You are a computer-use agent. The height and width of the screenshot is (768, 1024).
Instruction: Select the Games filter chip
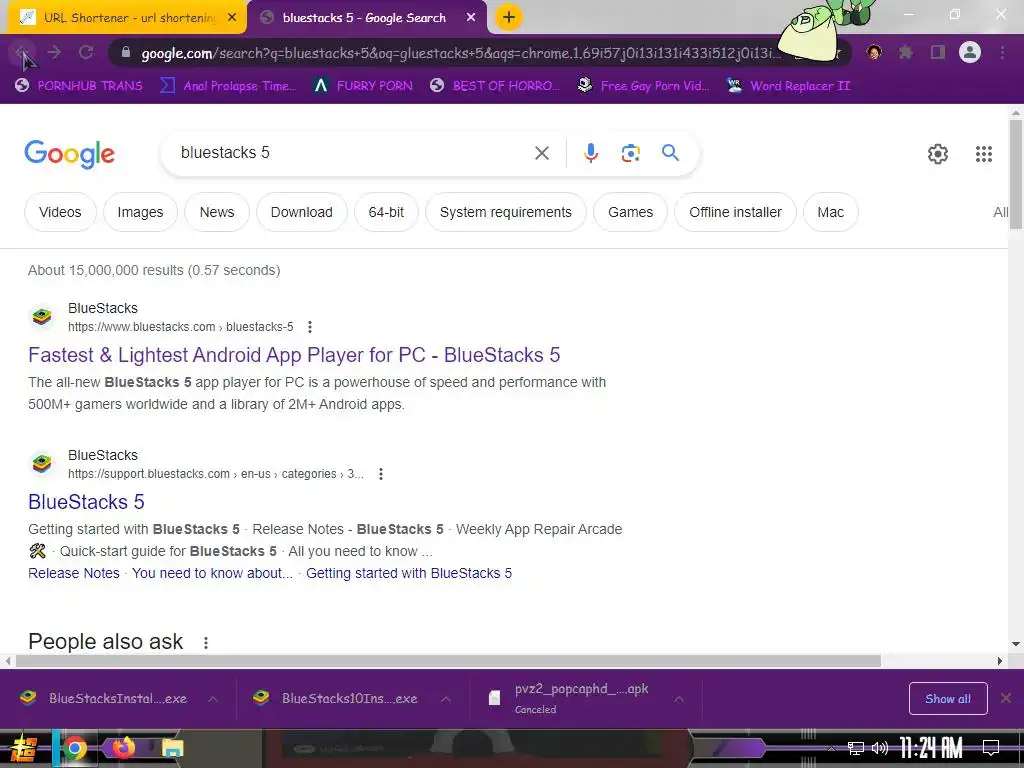[630, 212]
